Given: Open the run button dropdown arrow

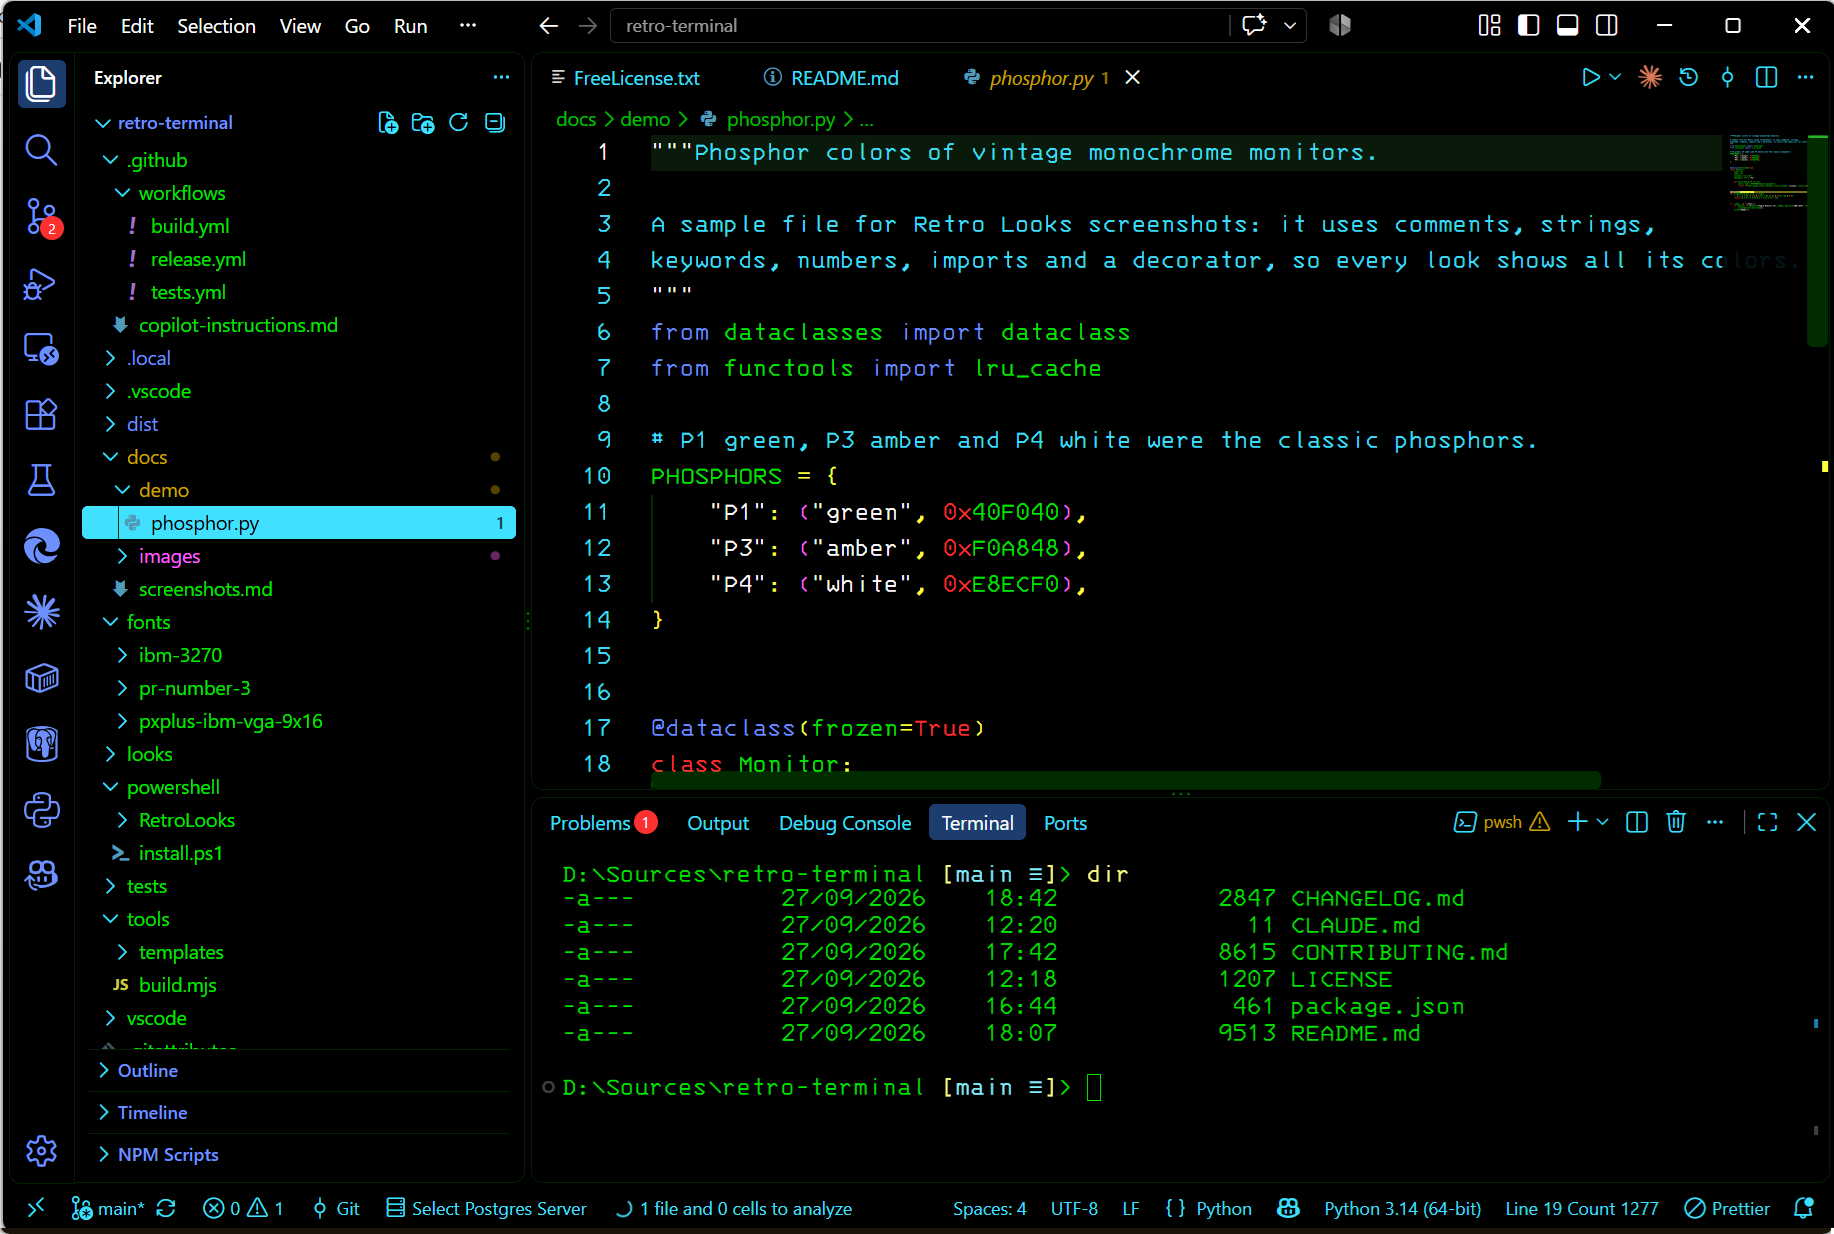Looking at the screenshot, I should (1615, 77).
